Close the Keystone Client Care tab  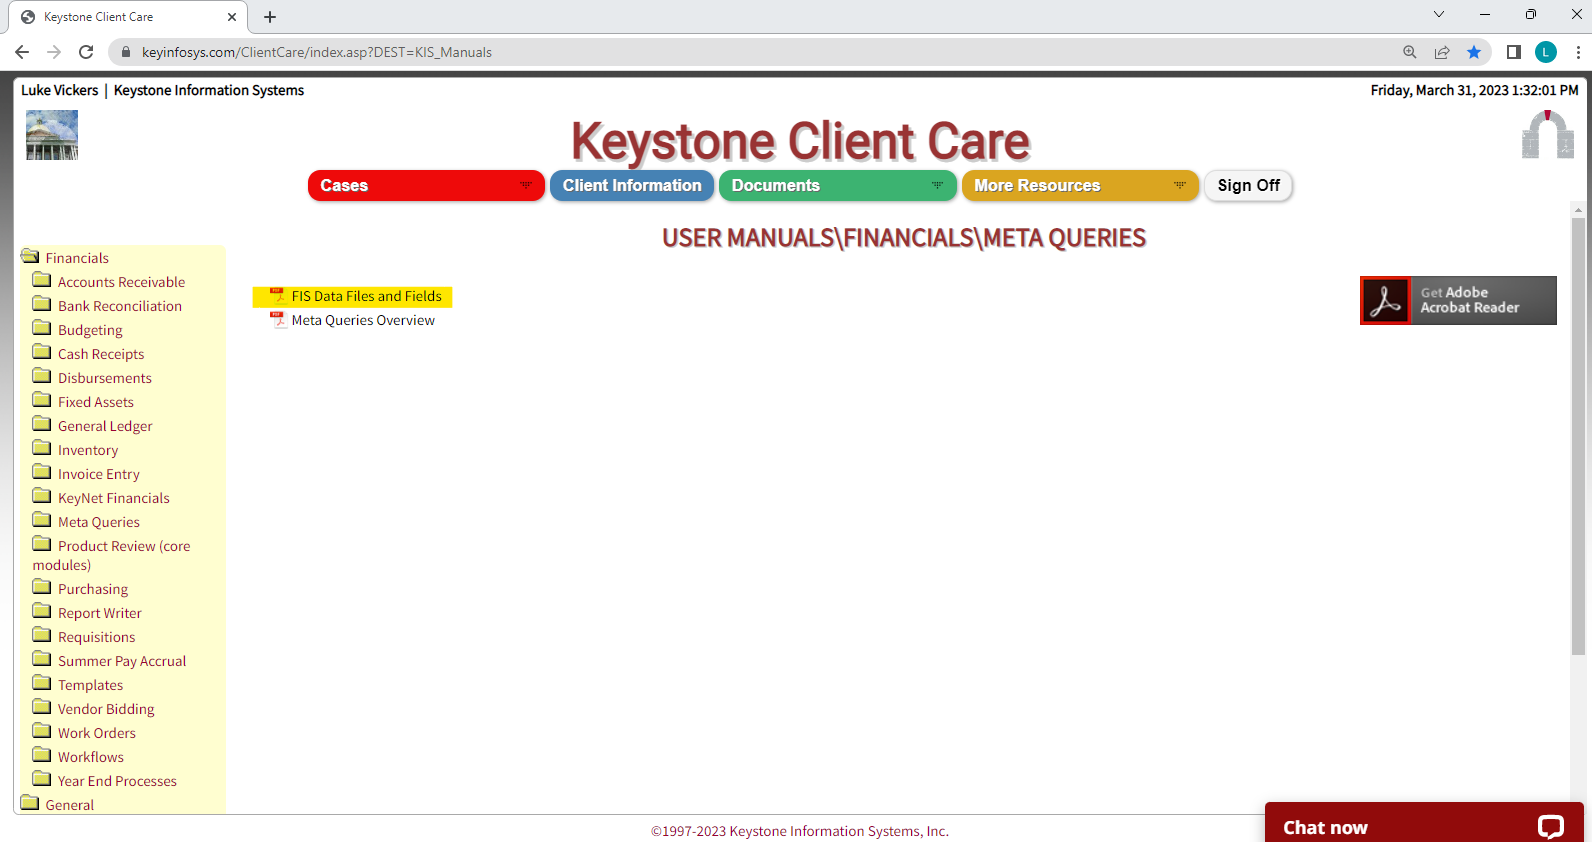click(232, 17)
